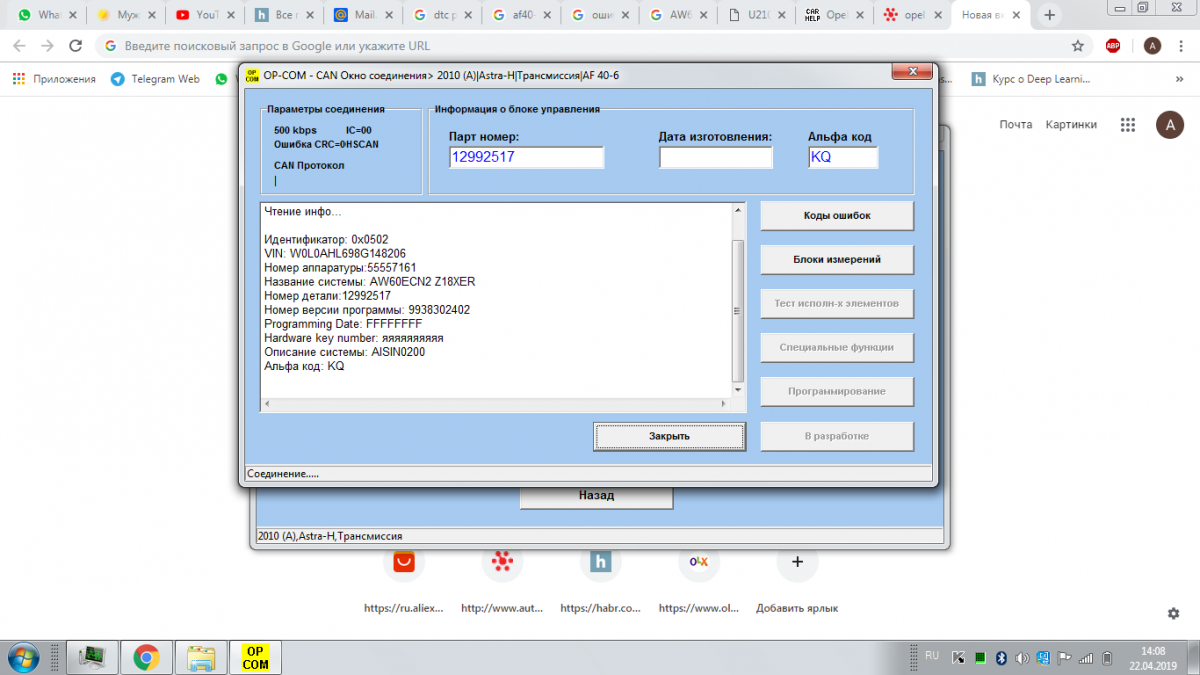Click the Chrome taskbar icon
The width and height of the screenshot is (1200, 675).
coord(147,657)
